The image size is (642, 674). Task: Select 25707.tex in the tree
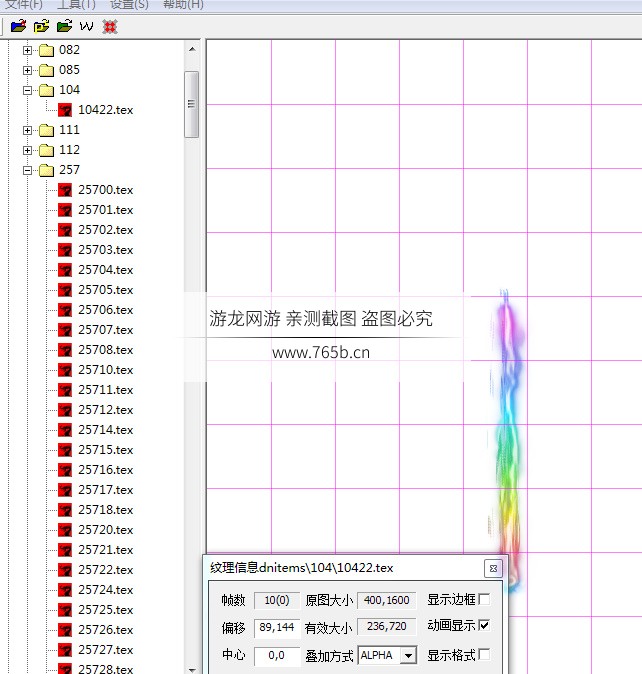point(106,330)
